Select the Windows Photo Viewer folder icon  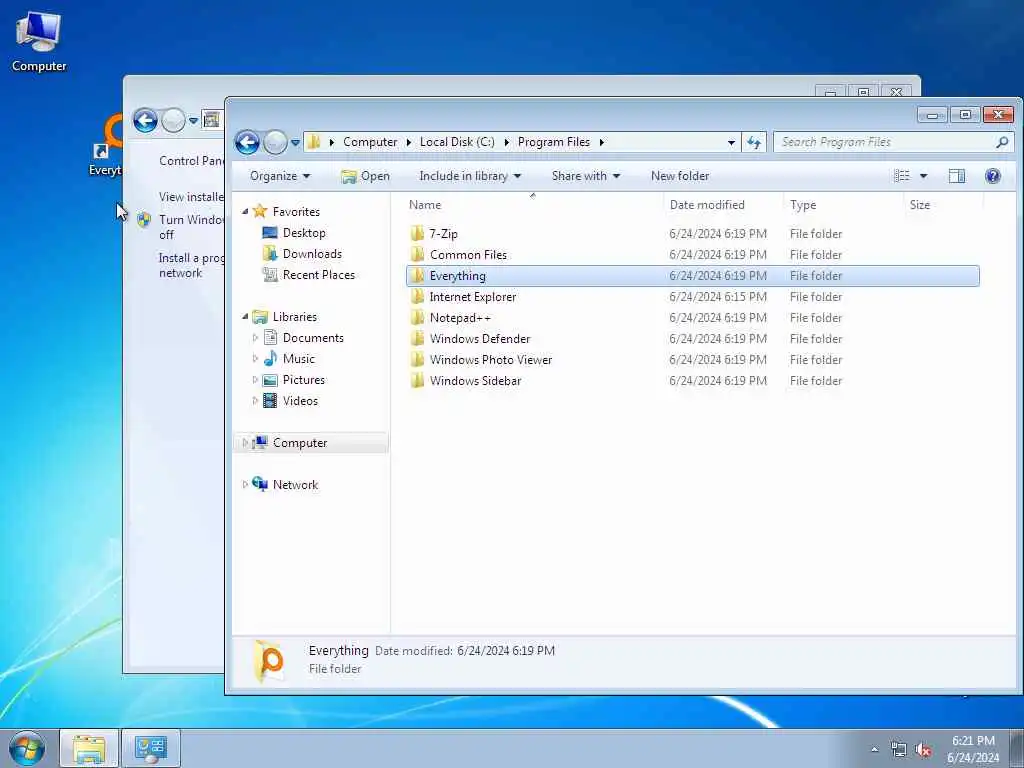click(417, 359)
